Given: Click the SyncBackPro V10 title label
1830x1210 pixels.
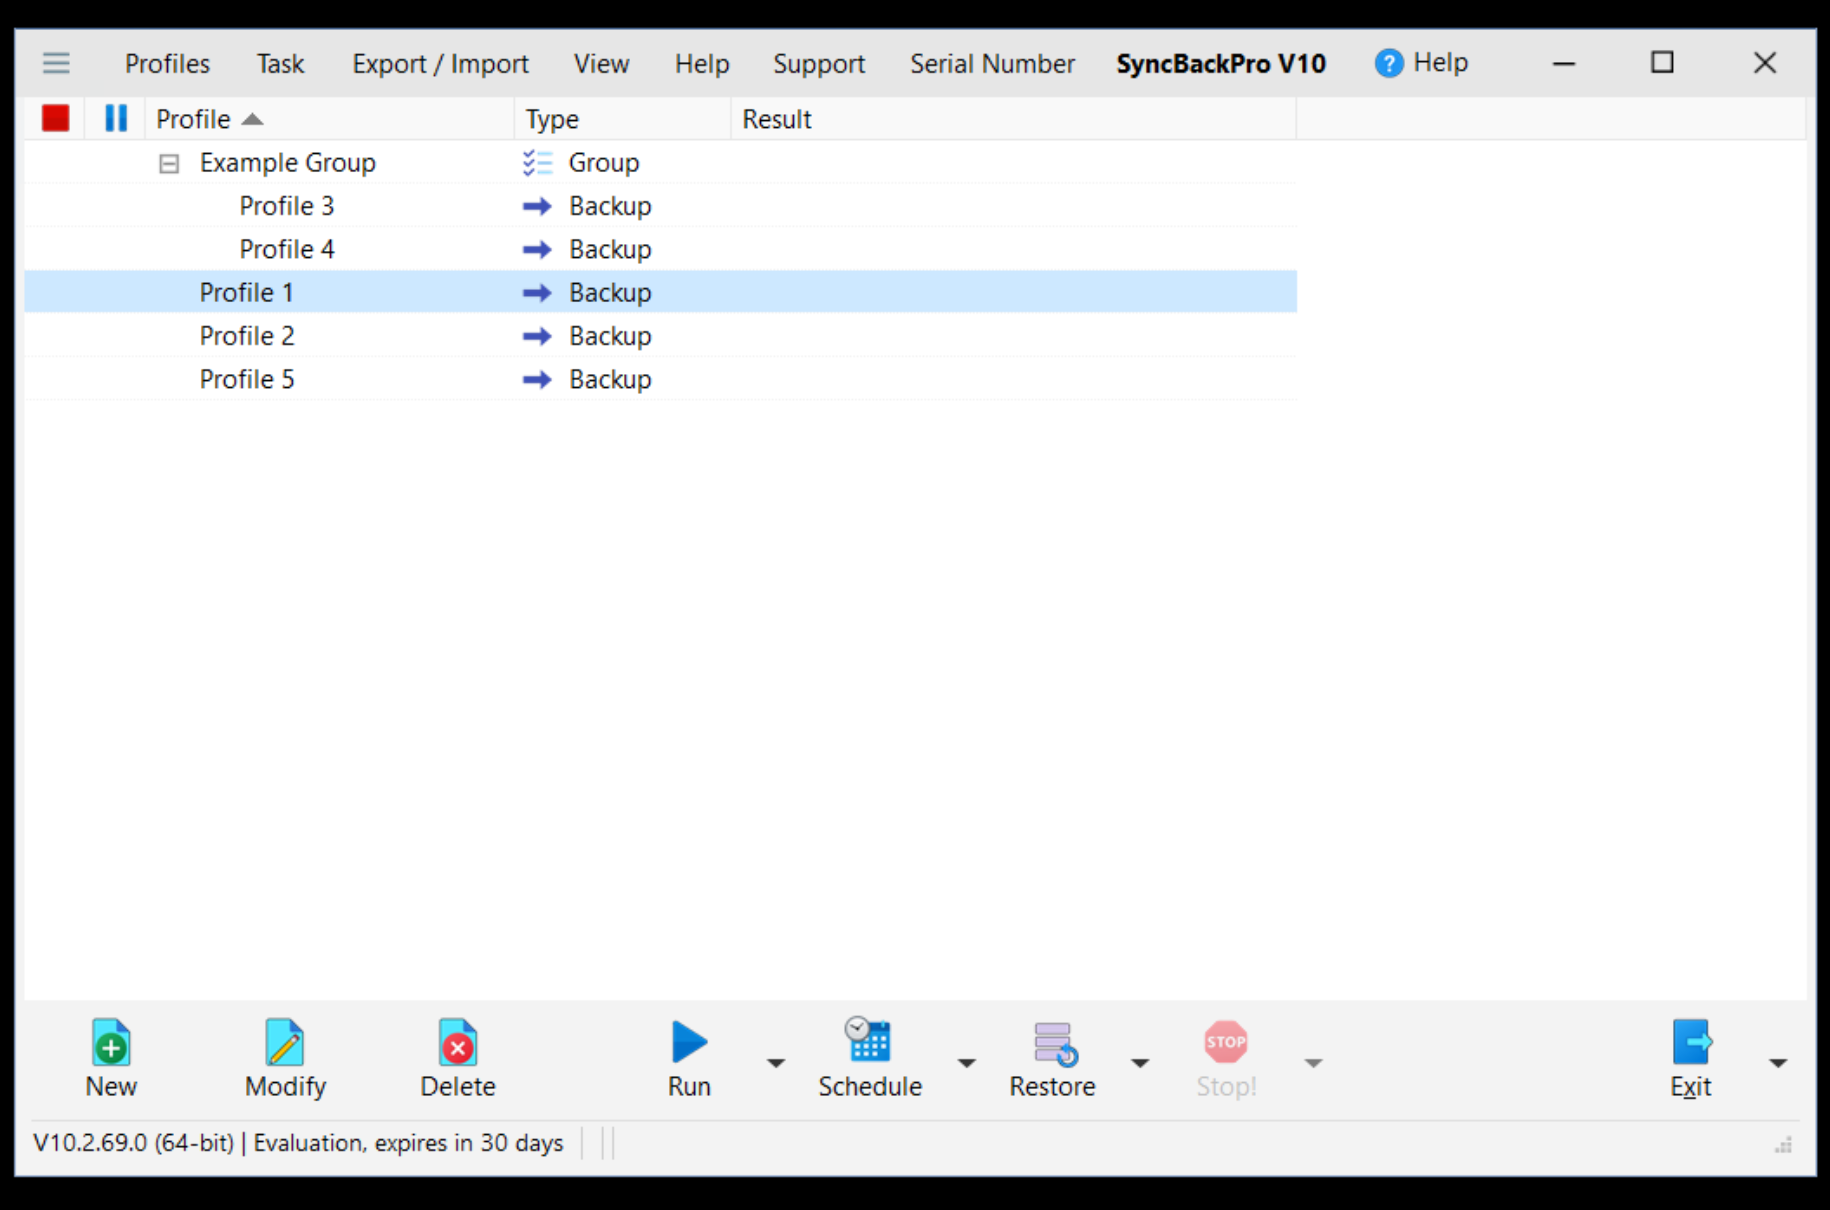Looking at the screenshot, I should [x=1221, y=64].
